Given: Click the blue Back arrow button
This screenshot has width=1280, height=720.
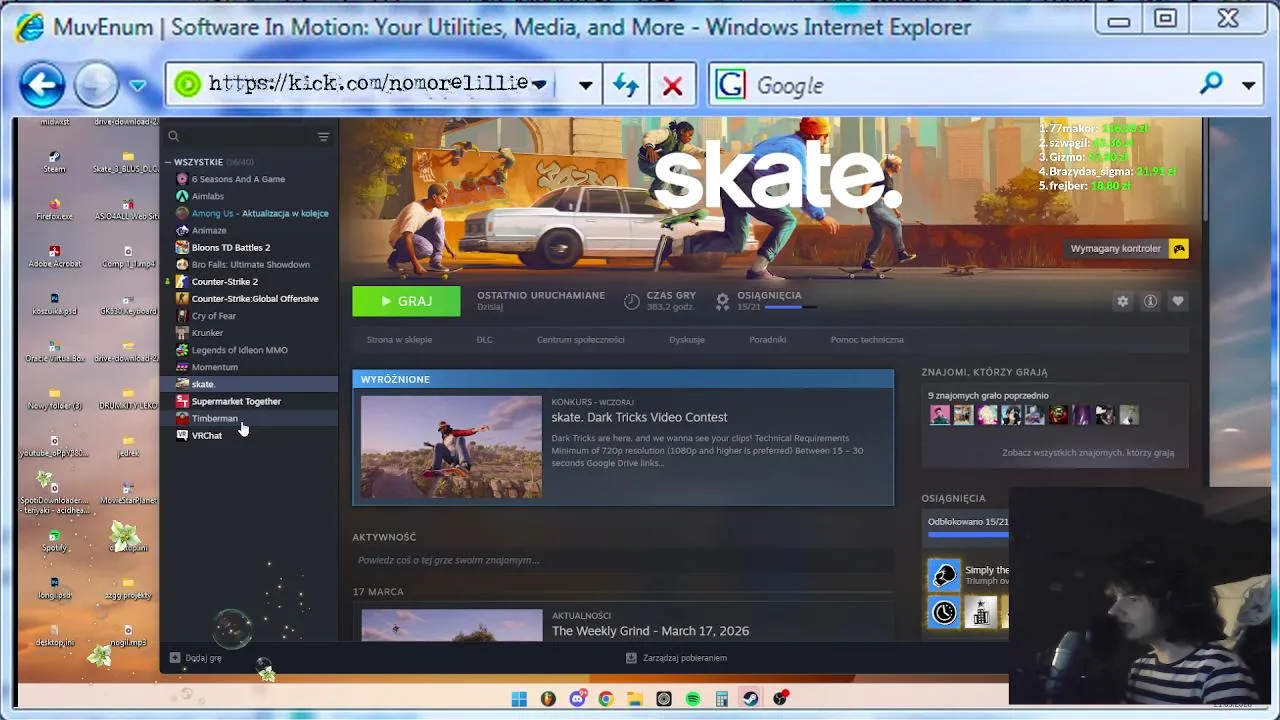Looking at the screenshot, I should coord(42,86).
